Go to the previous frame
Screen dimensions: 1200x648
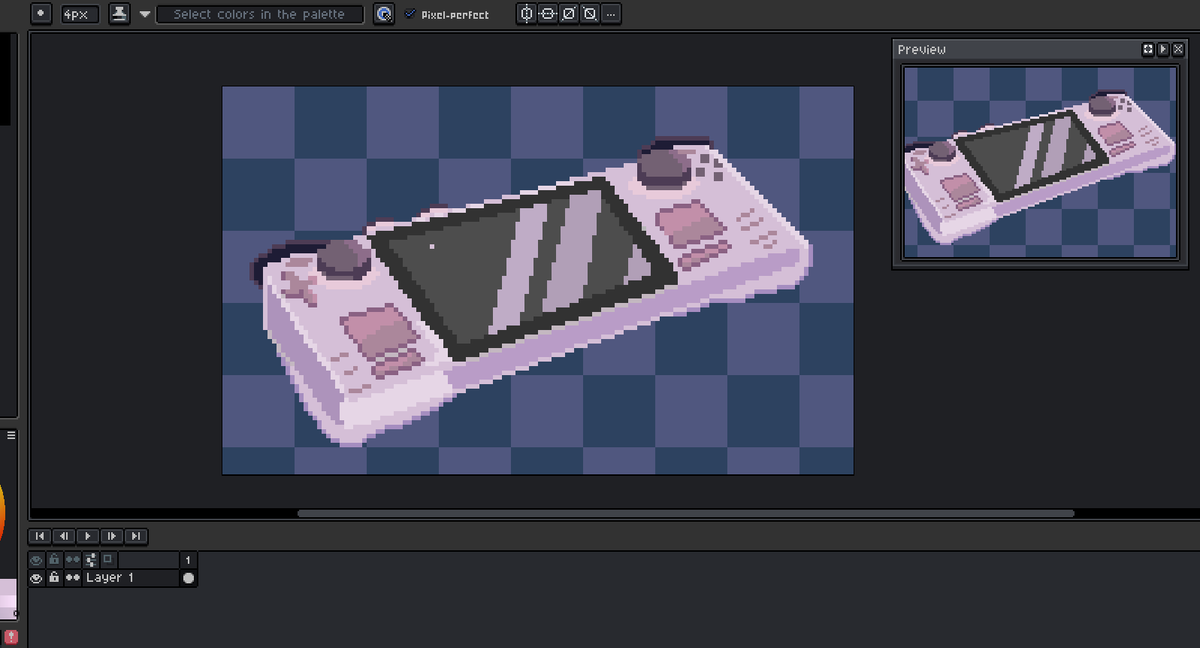click(64, 536)
